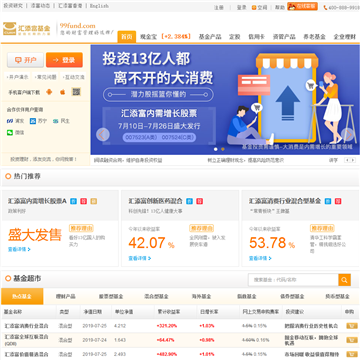
Task: Show the QR code download icon
Action: (76, 92)
